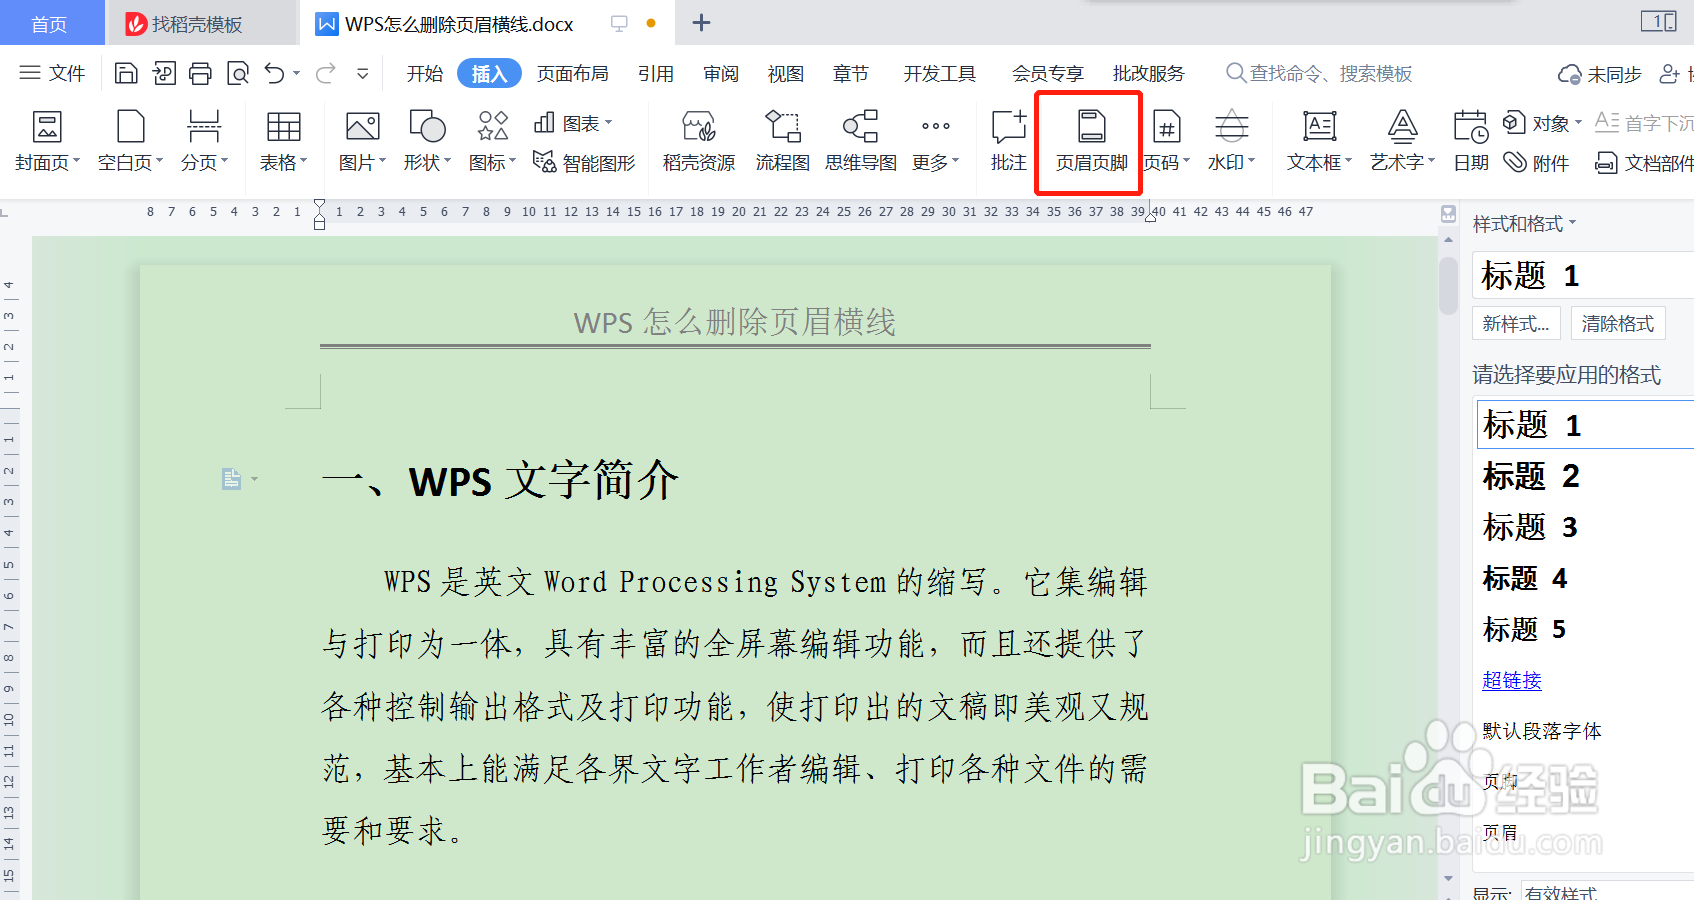Insert an object (对象)
Viewport: 1694px width, 900px height.
(1543, 123)
